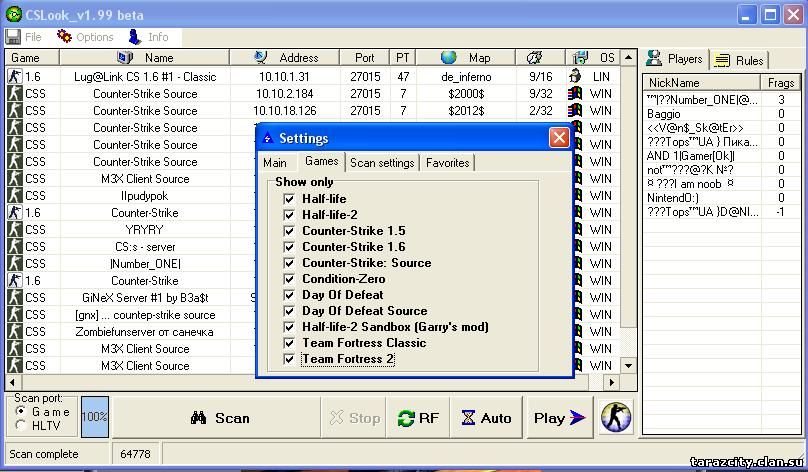
Task: Switch to the Players tab
Action: point(675,59)
